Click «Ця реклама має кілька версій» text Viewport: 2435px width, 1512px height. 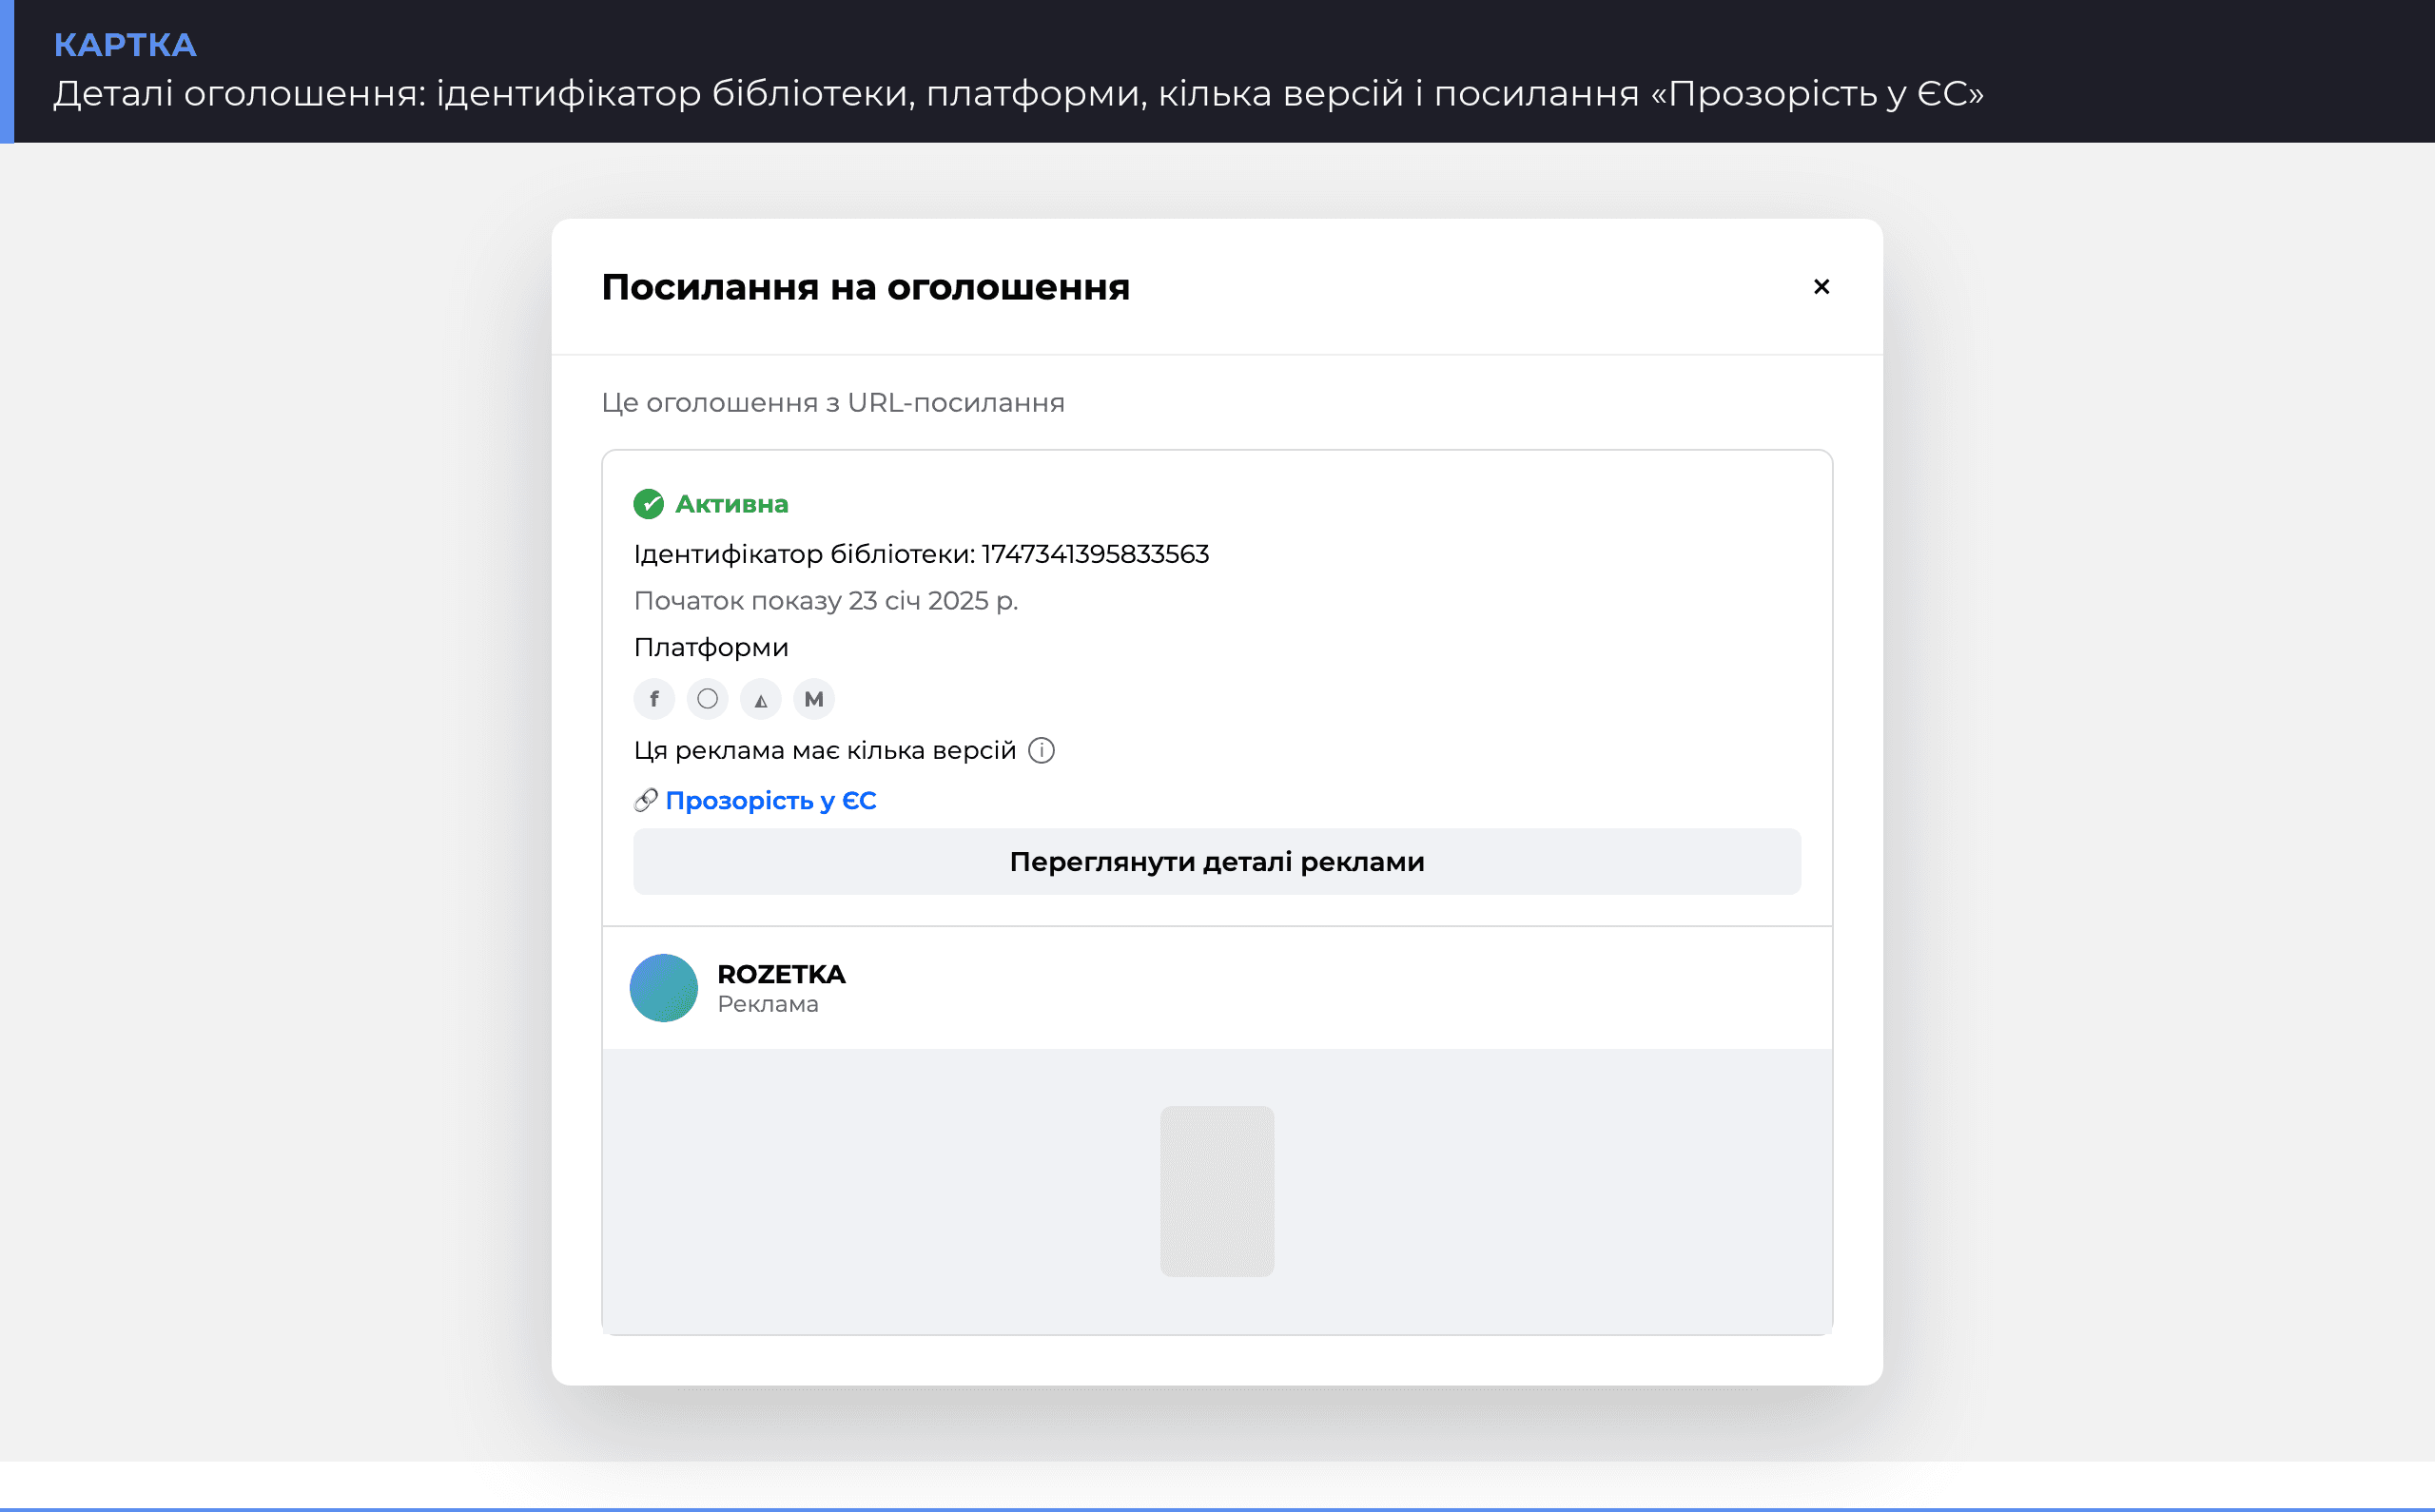(825, 751)
